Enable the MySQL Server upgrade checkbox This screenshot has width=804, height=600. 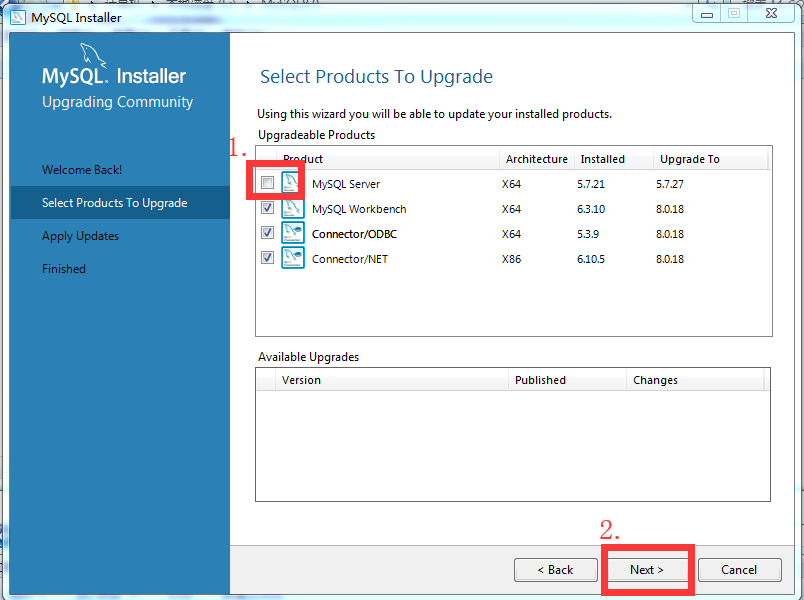click(x=267, y=182)
